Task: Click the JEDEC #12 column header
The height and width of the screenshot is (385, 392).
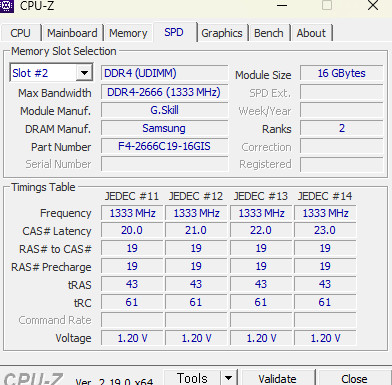Action: [x=196, y=196]
